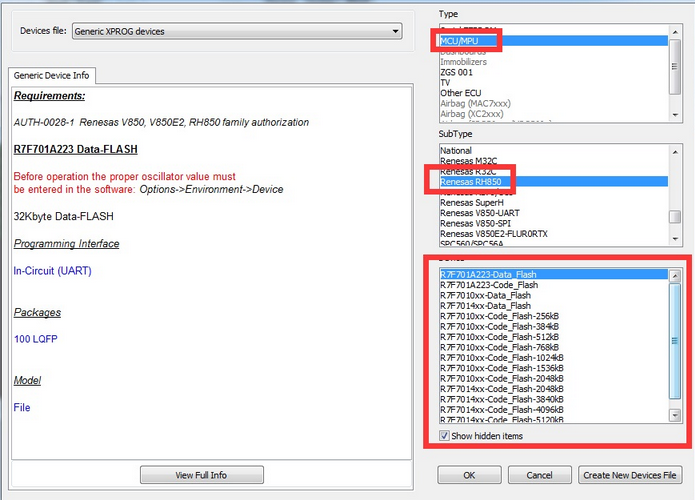Click SubType list scroll up arrow
This screenshot has height=500, width=695.
pos(675,152)
